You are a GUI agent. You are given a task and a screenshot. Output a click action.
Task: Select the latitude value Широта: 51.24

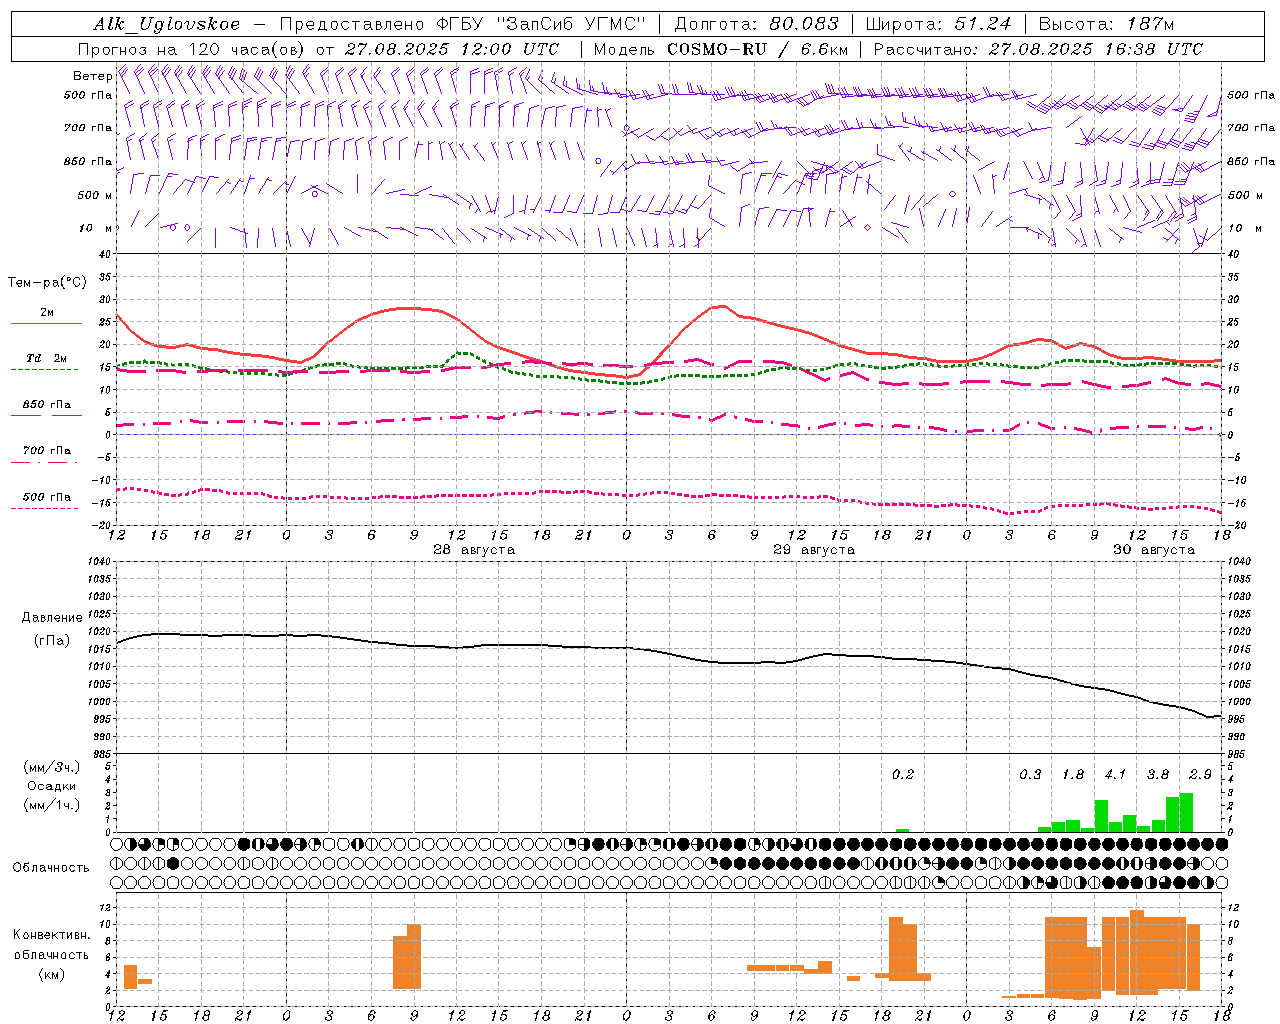point(939,24)
